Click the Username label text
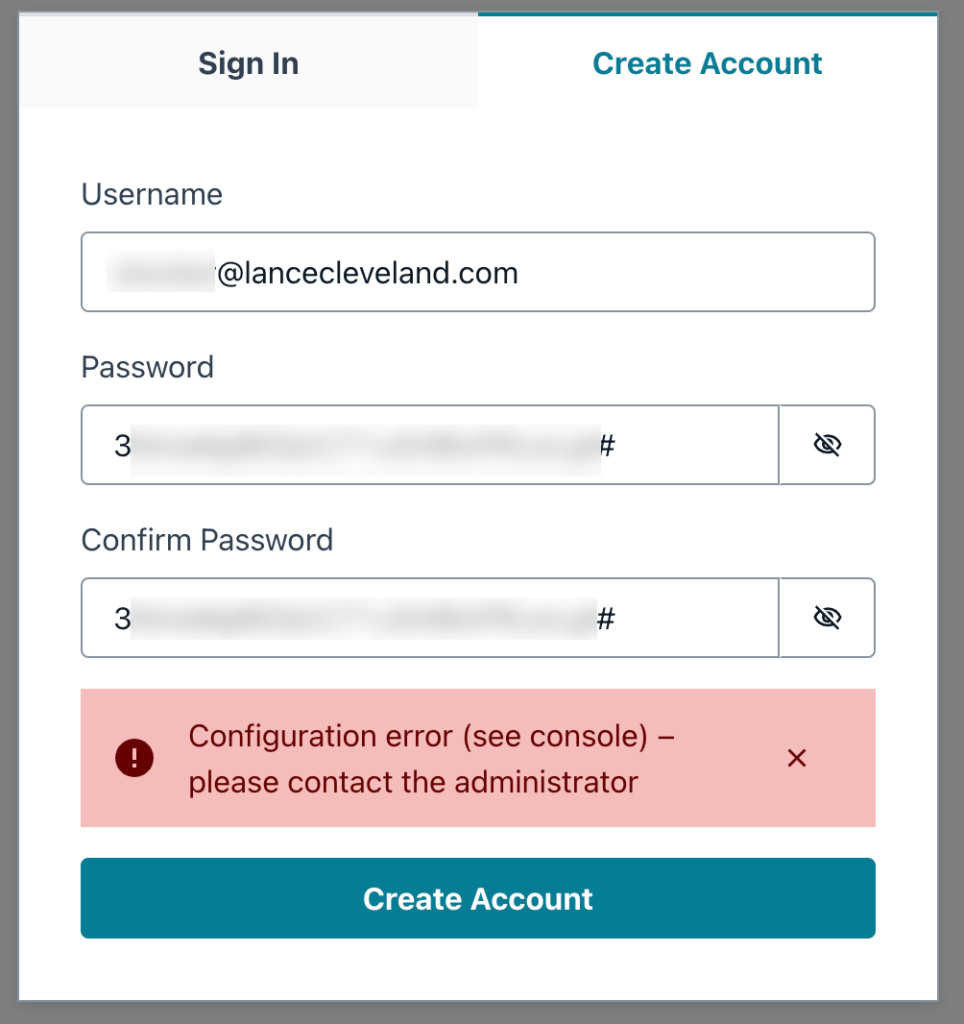Viewport: 964px width, 1024px height. pos(152,195)
